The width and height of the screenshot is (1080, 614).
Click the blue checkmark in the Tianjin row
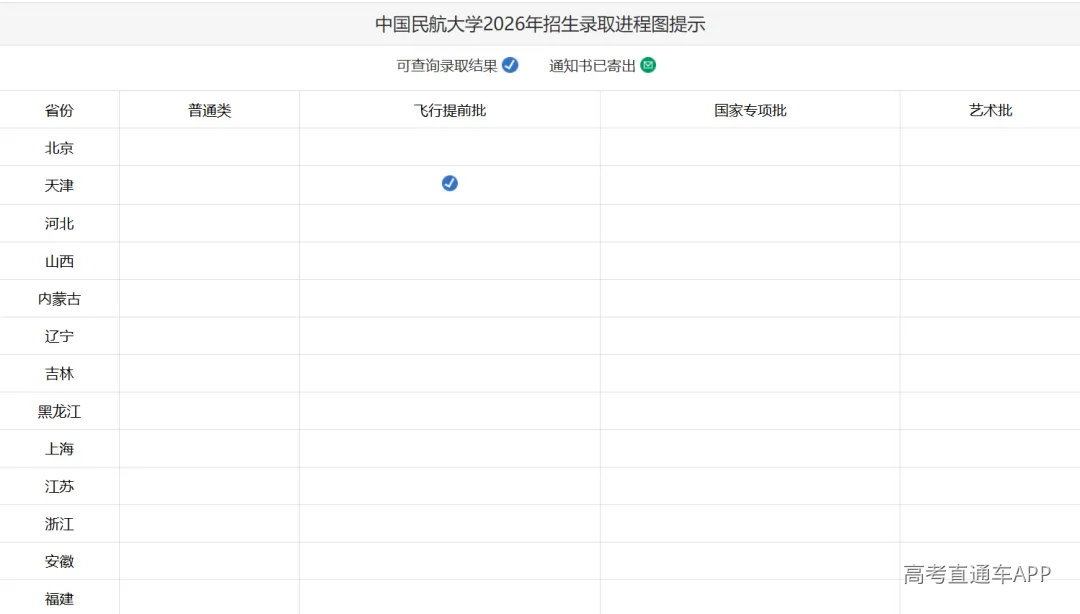click(x=450, y=183)
